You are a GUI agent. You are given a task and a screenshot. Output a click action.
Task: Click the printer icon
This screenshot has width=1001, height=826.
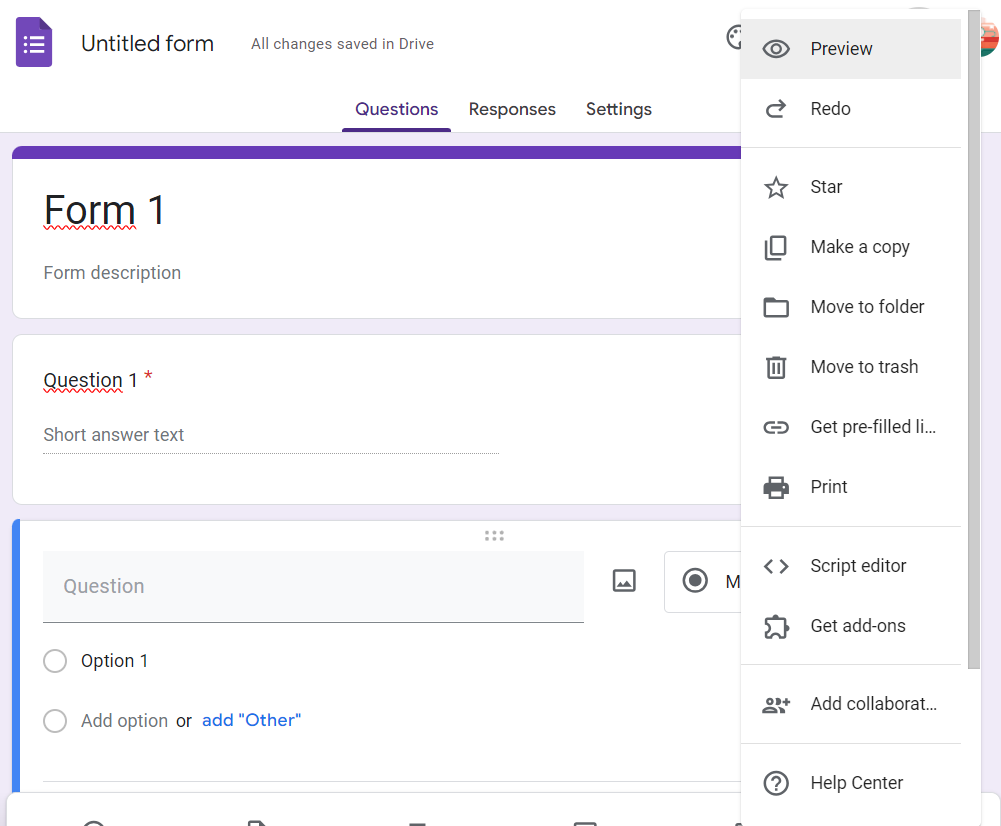(776, 487)
